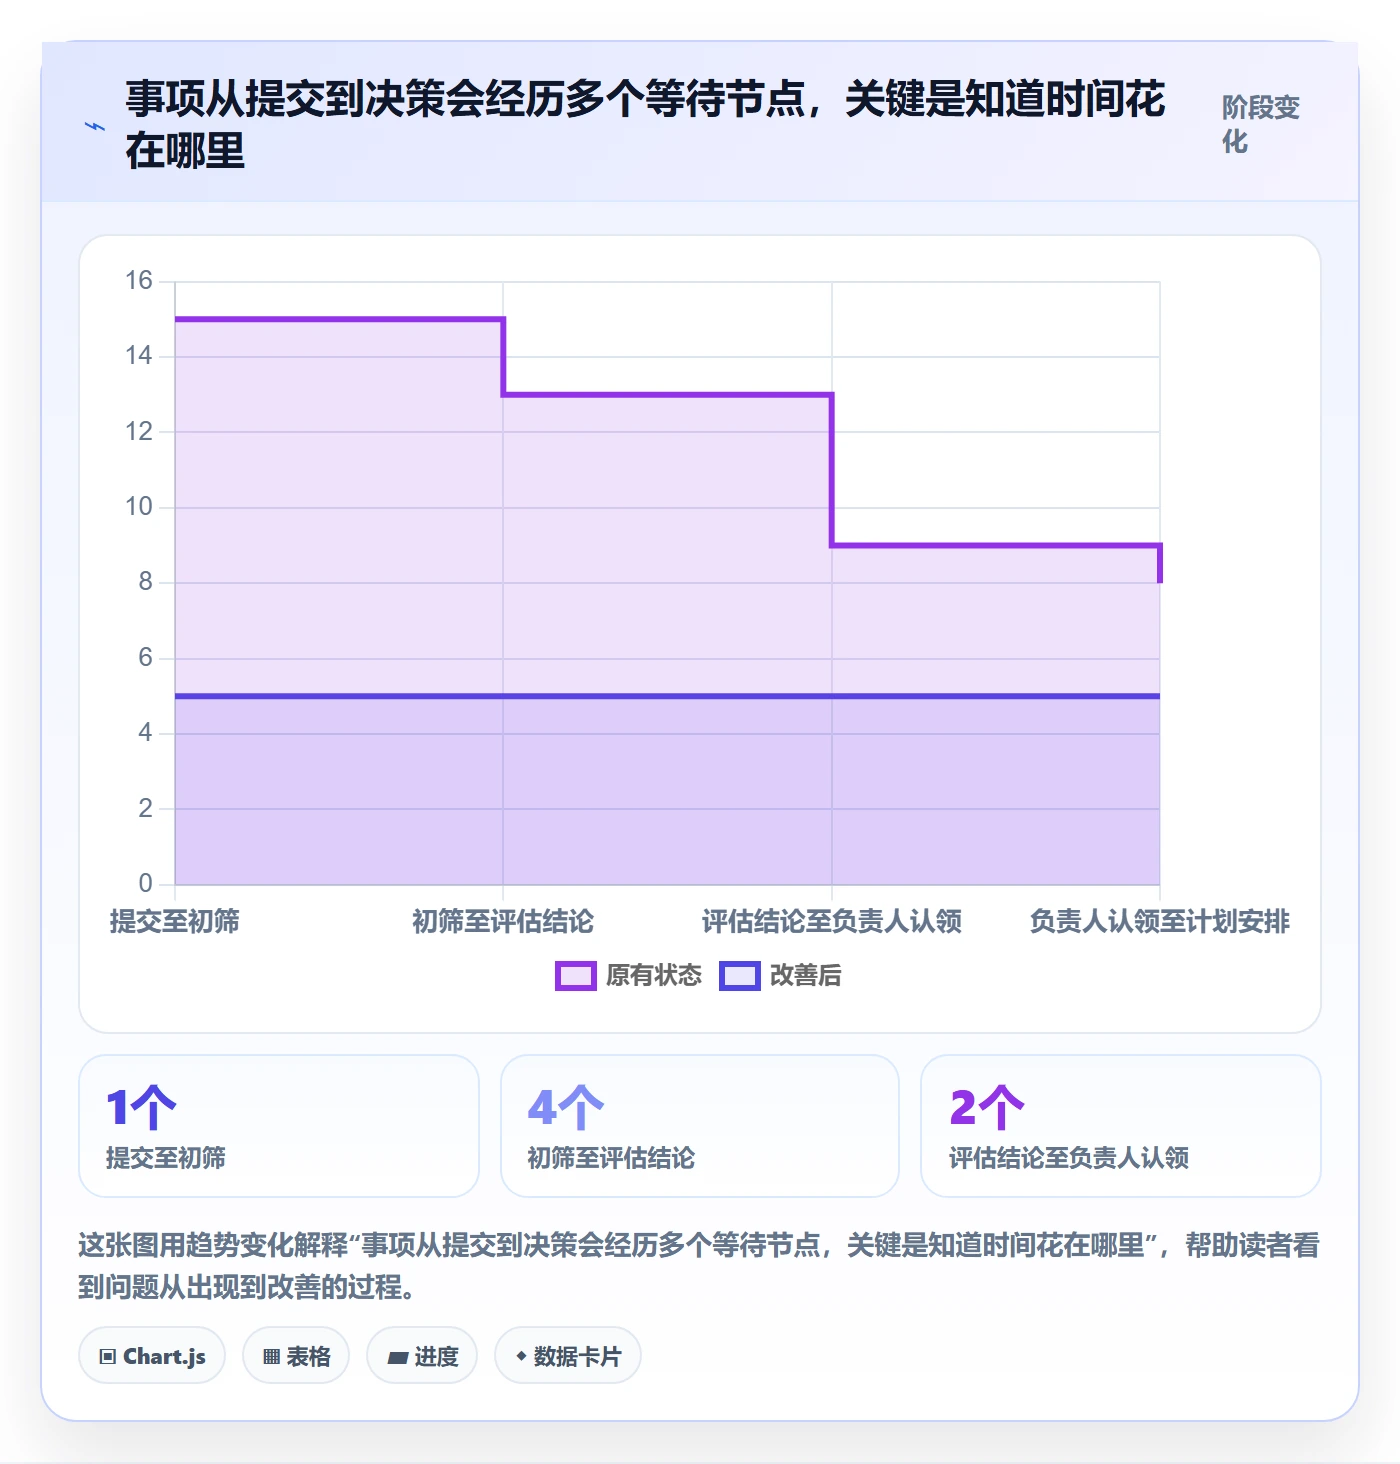Click the bar icon on 进度 tag
Image resolution: width=1400 pixels, height=1464 pixels.
coord(398,1357)
